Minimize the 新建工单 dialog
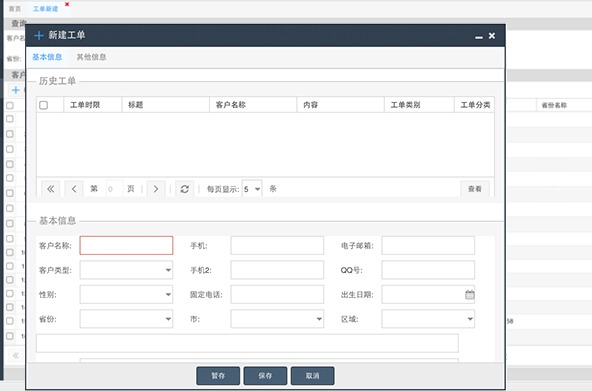Image resolution: width=592 pixels, height=391 pixels. [479, 37]
